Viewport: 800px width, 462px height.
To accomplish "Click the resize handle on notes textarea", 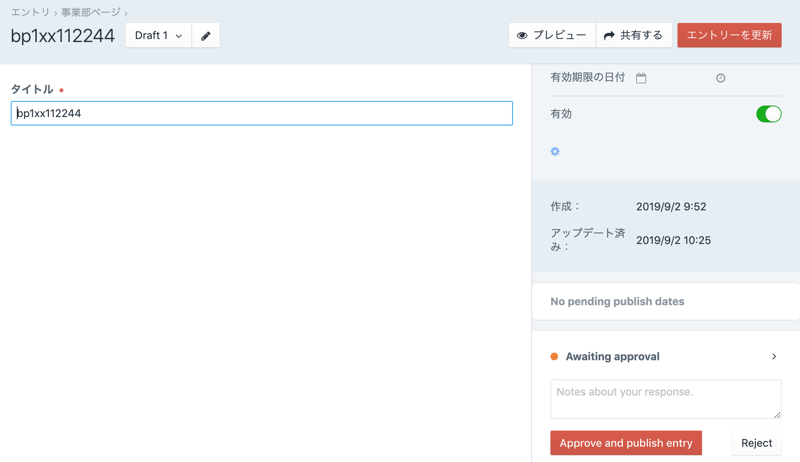I will click(x=776, y=414).
